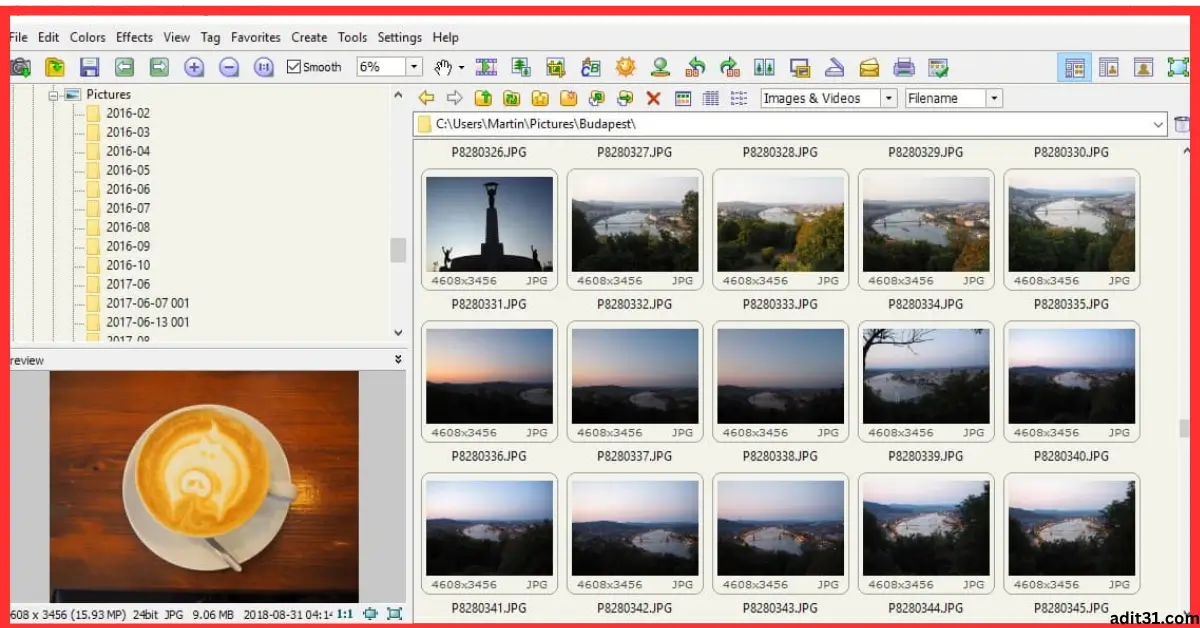
Task: Select the hand cursor tool icon
Action: click(443, 67)
